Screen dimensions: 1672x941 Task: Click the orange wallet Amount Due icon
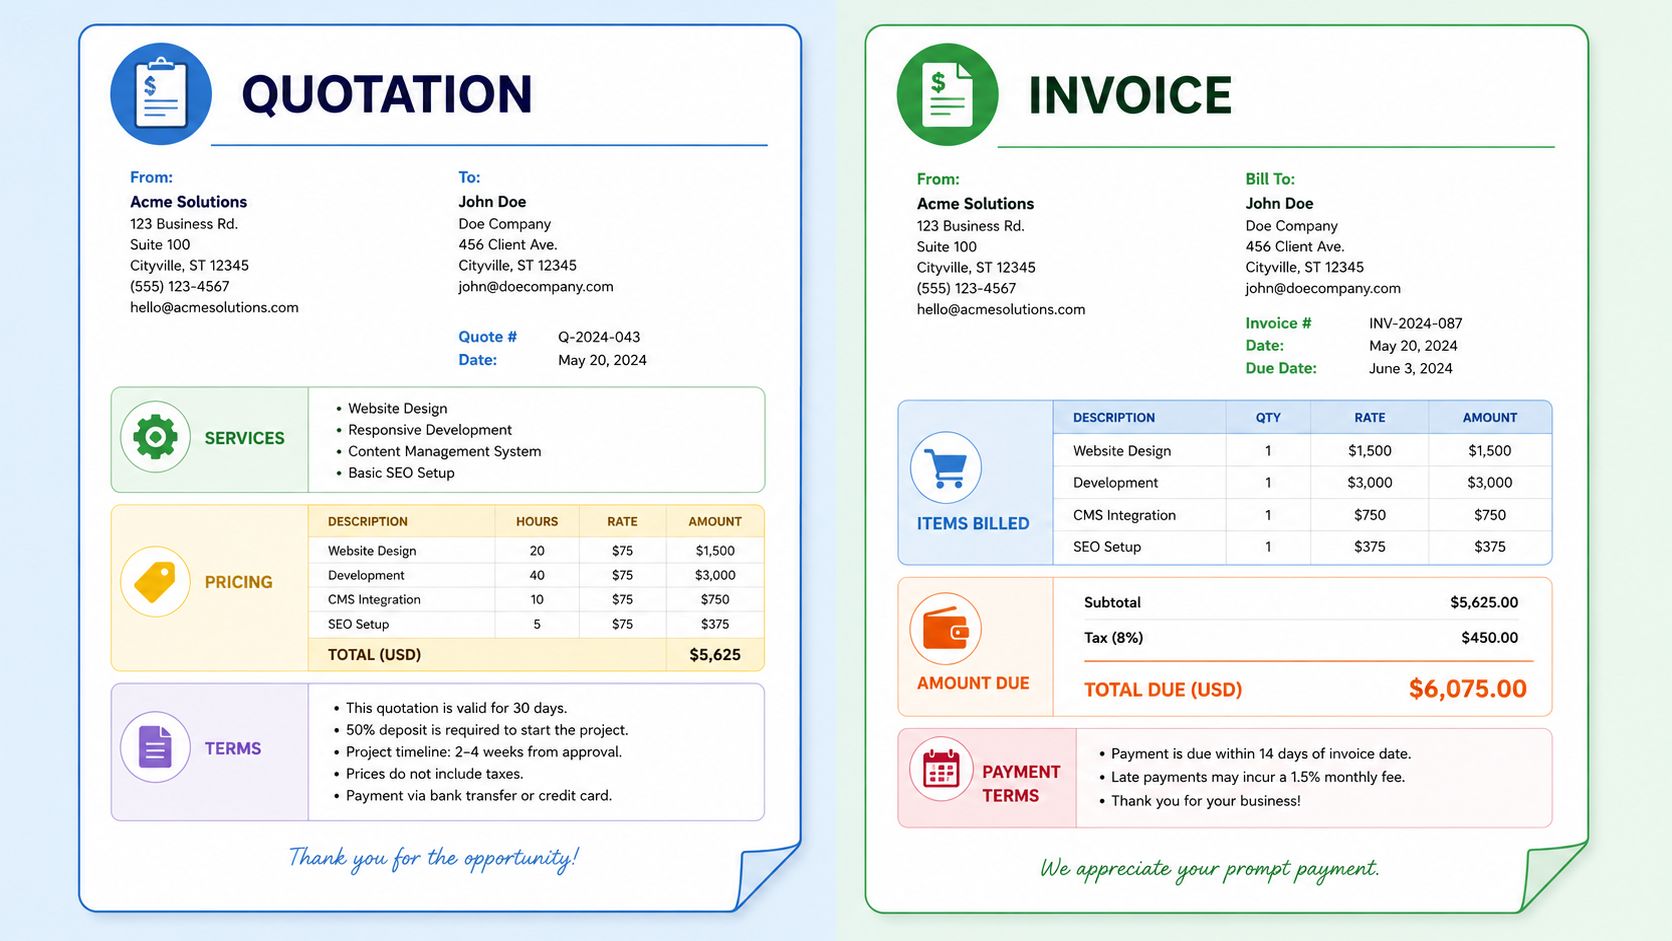tap(945, 629)
